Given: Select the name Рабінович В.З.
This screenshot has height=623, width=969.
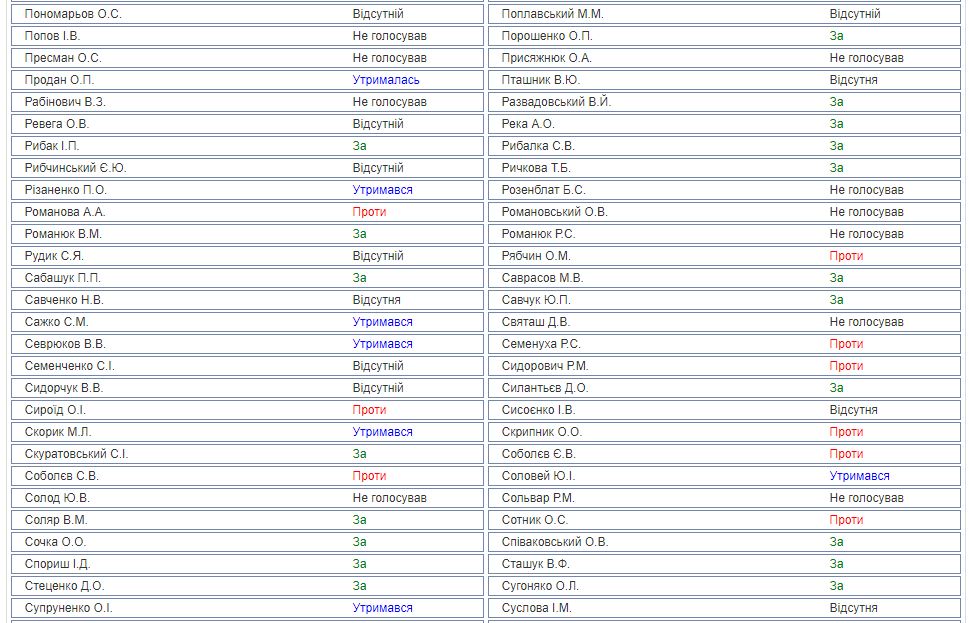Looking at the screenshot, I should (65, 102).
